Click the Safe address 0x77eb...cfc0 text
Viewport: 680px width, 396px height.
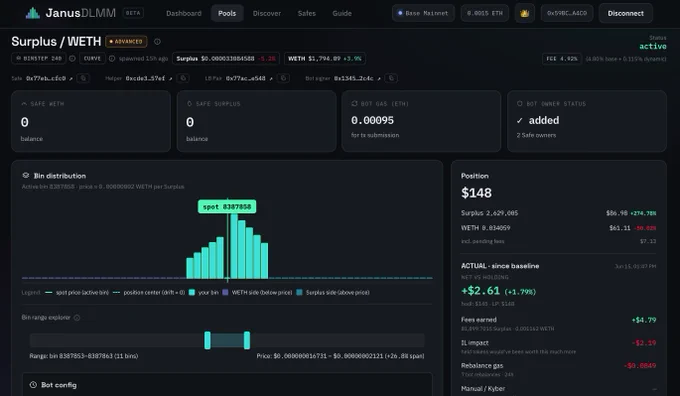[x=46, y=79]
